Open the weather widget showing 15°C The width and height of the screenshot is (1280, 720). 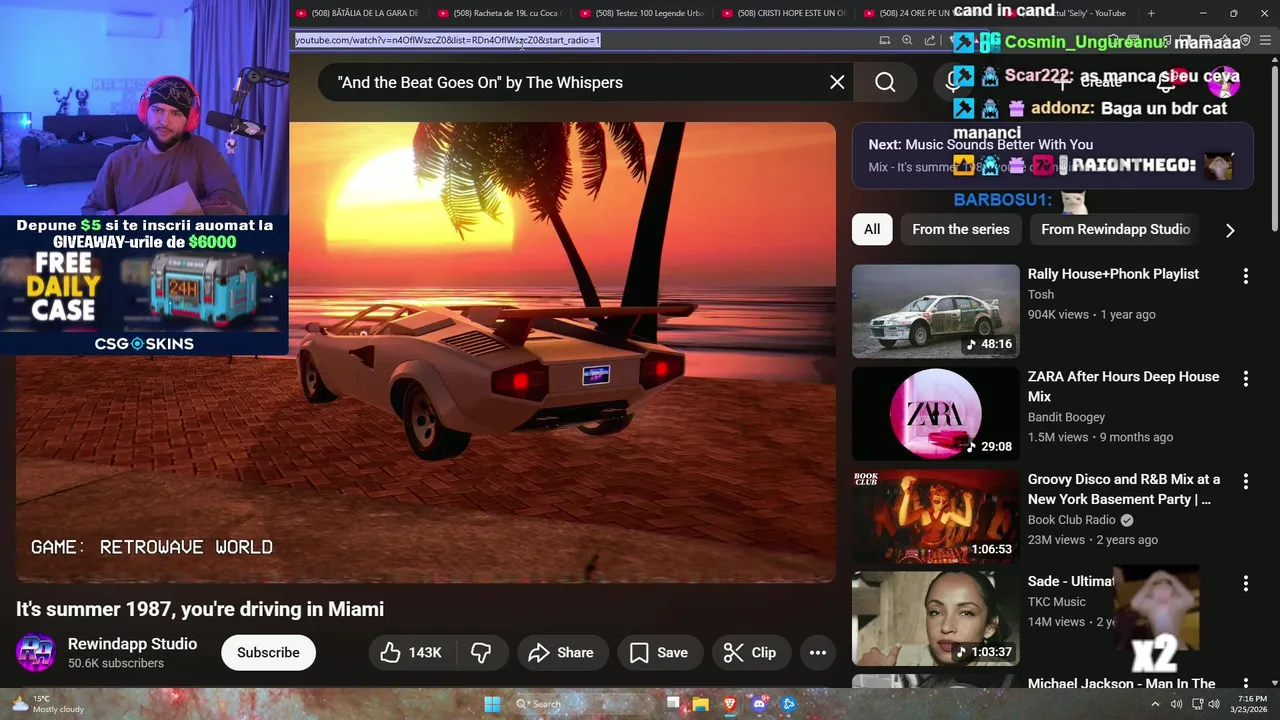pyautogui.click(x=49, y=704)
